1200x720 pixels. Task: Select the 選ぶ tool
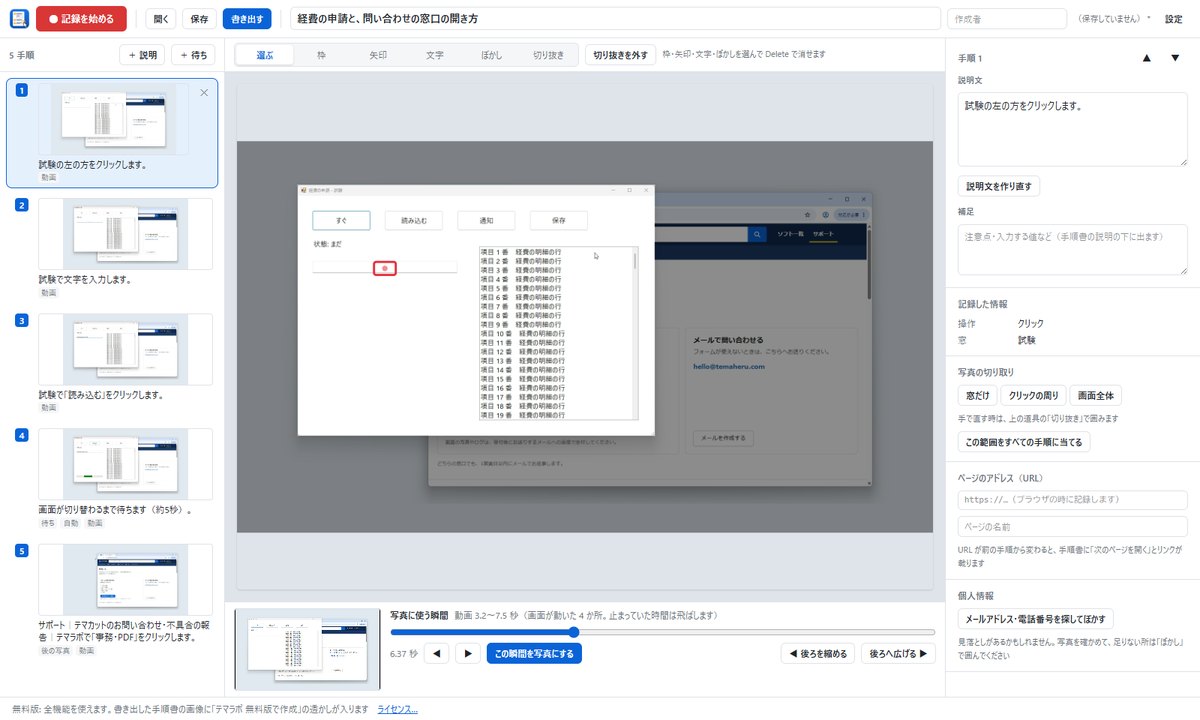pyautogui.click(x=264, y=55)
